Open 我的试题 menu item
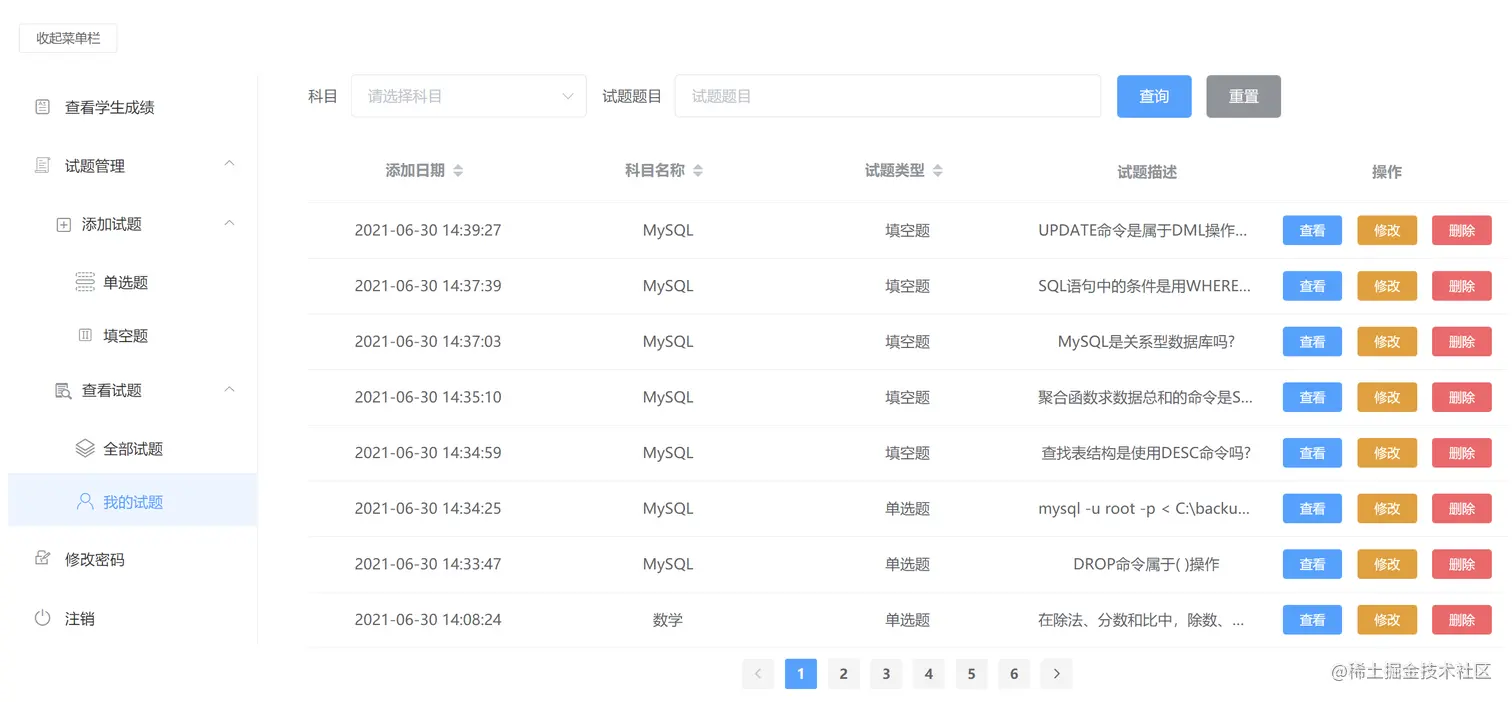 point(132,501)
